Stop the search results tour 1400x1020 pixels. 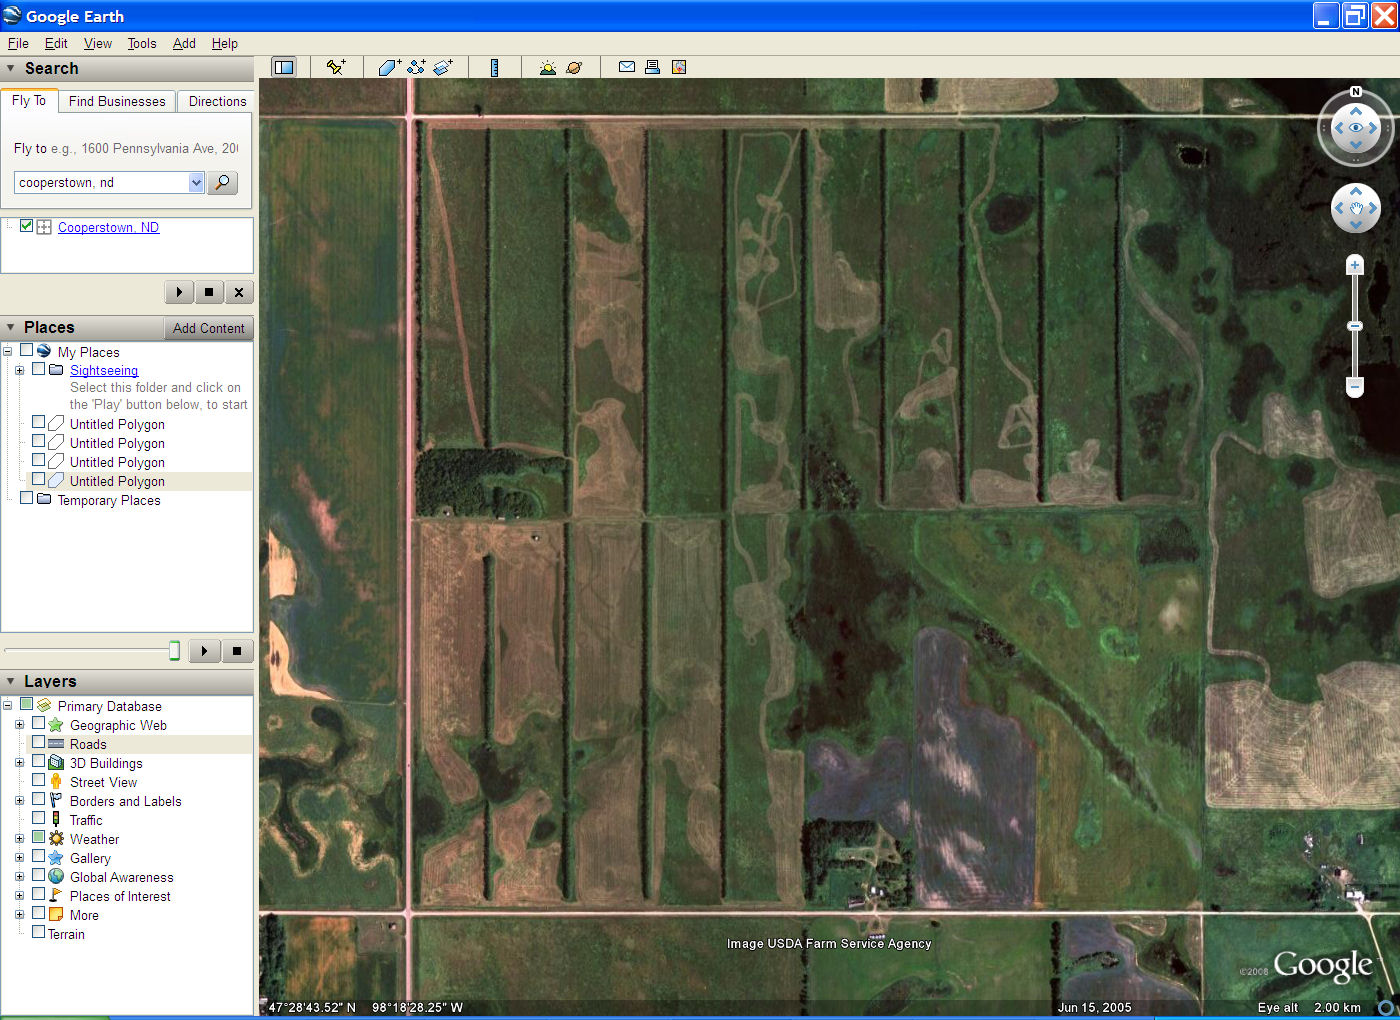coord(208,292)
